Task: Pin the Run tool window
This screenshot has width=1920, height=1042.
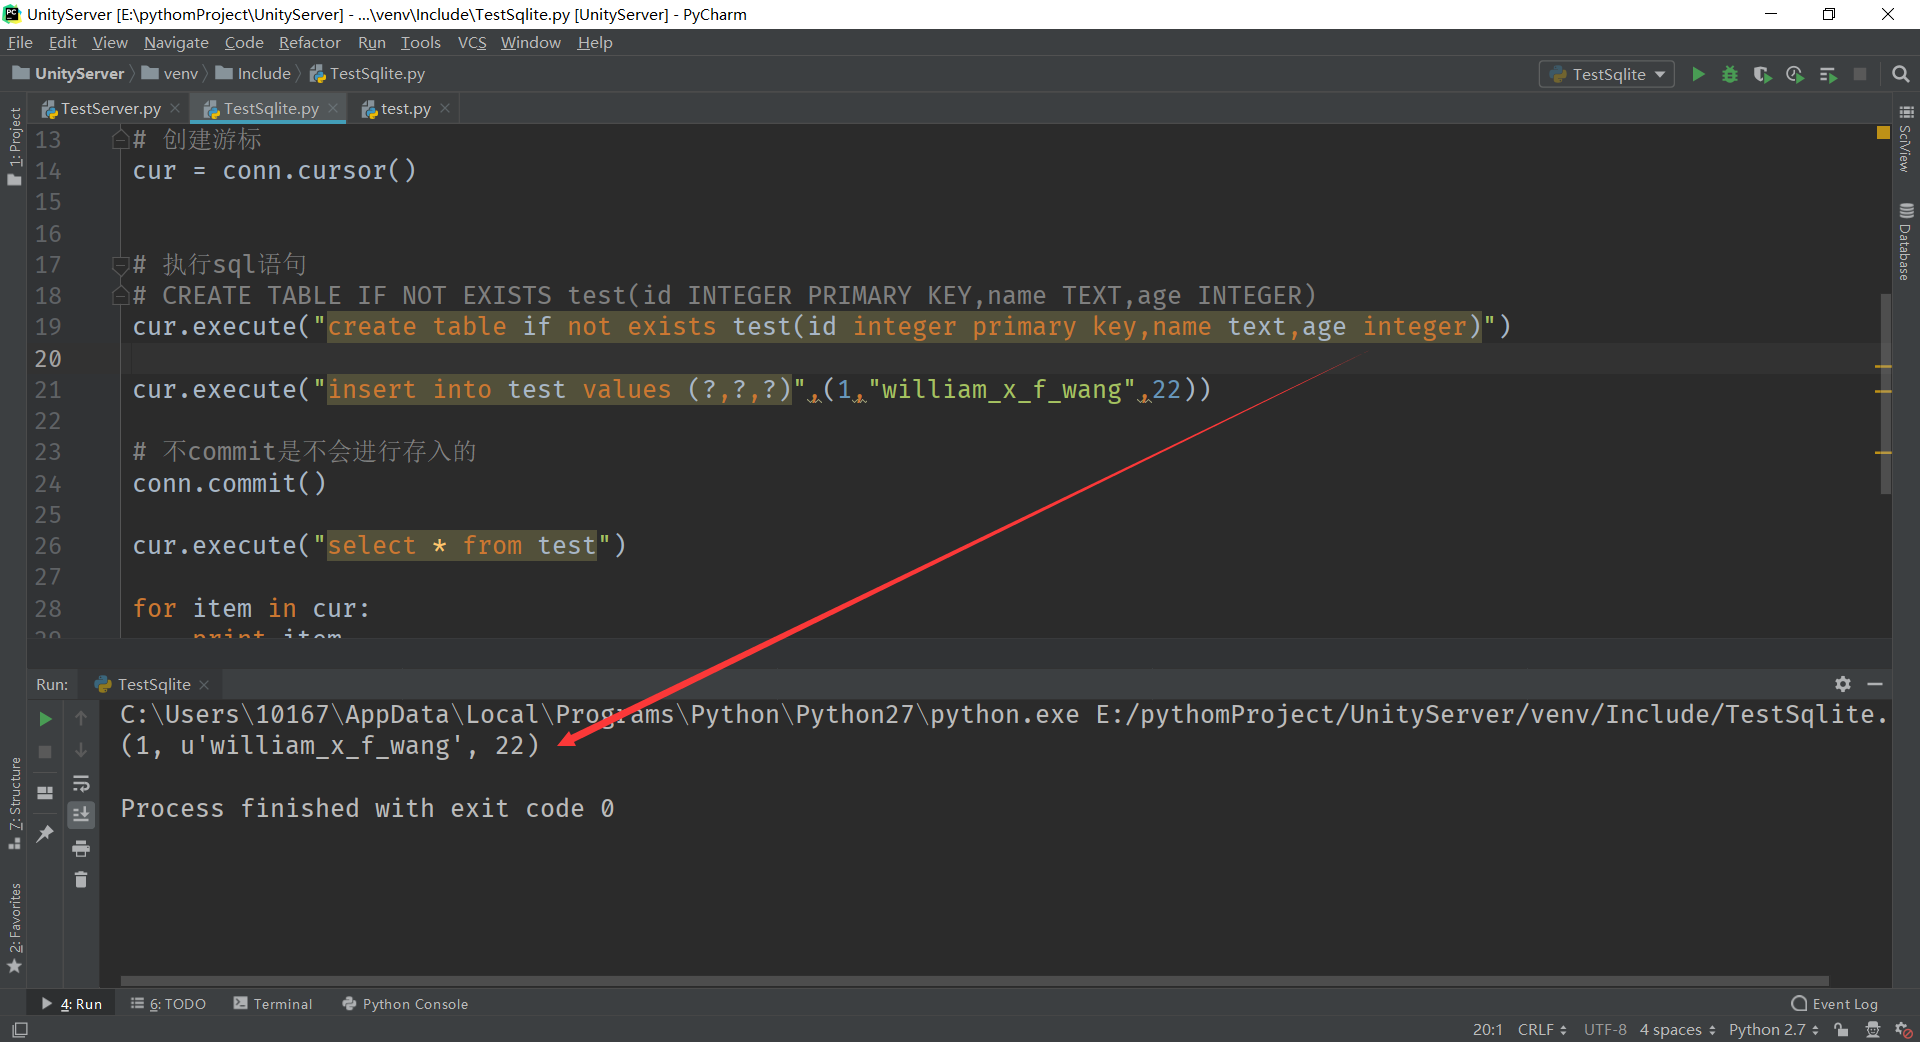Action: pyautogui.click(x=44, y=833)
